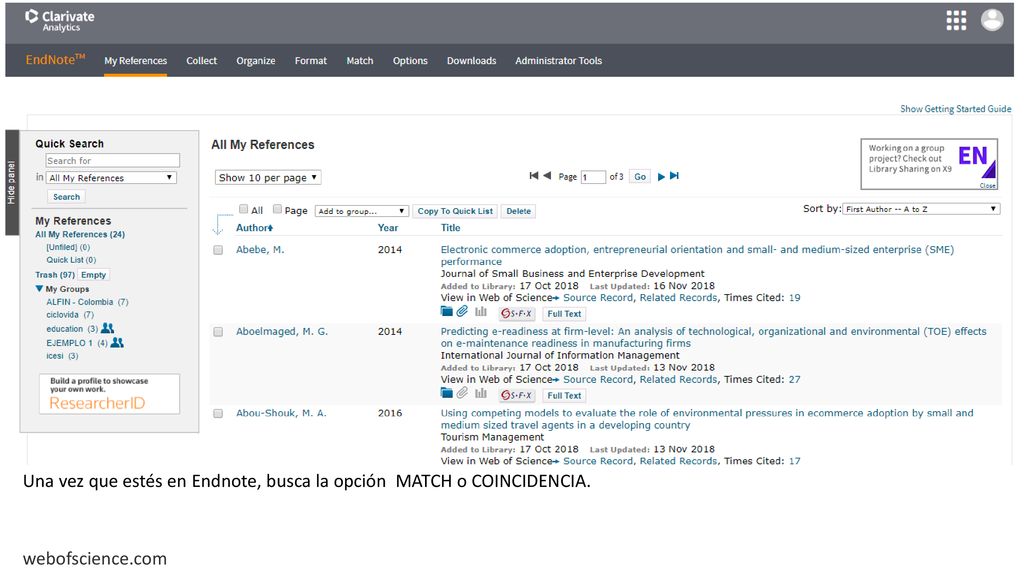
Task: Click paperclip icon for Aboelmaged reference
Action: 462,393
